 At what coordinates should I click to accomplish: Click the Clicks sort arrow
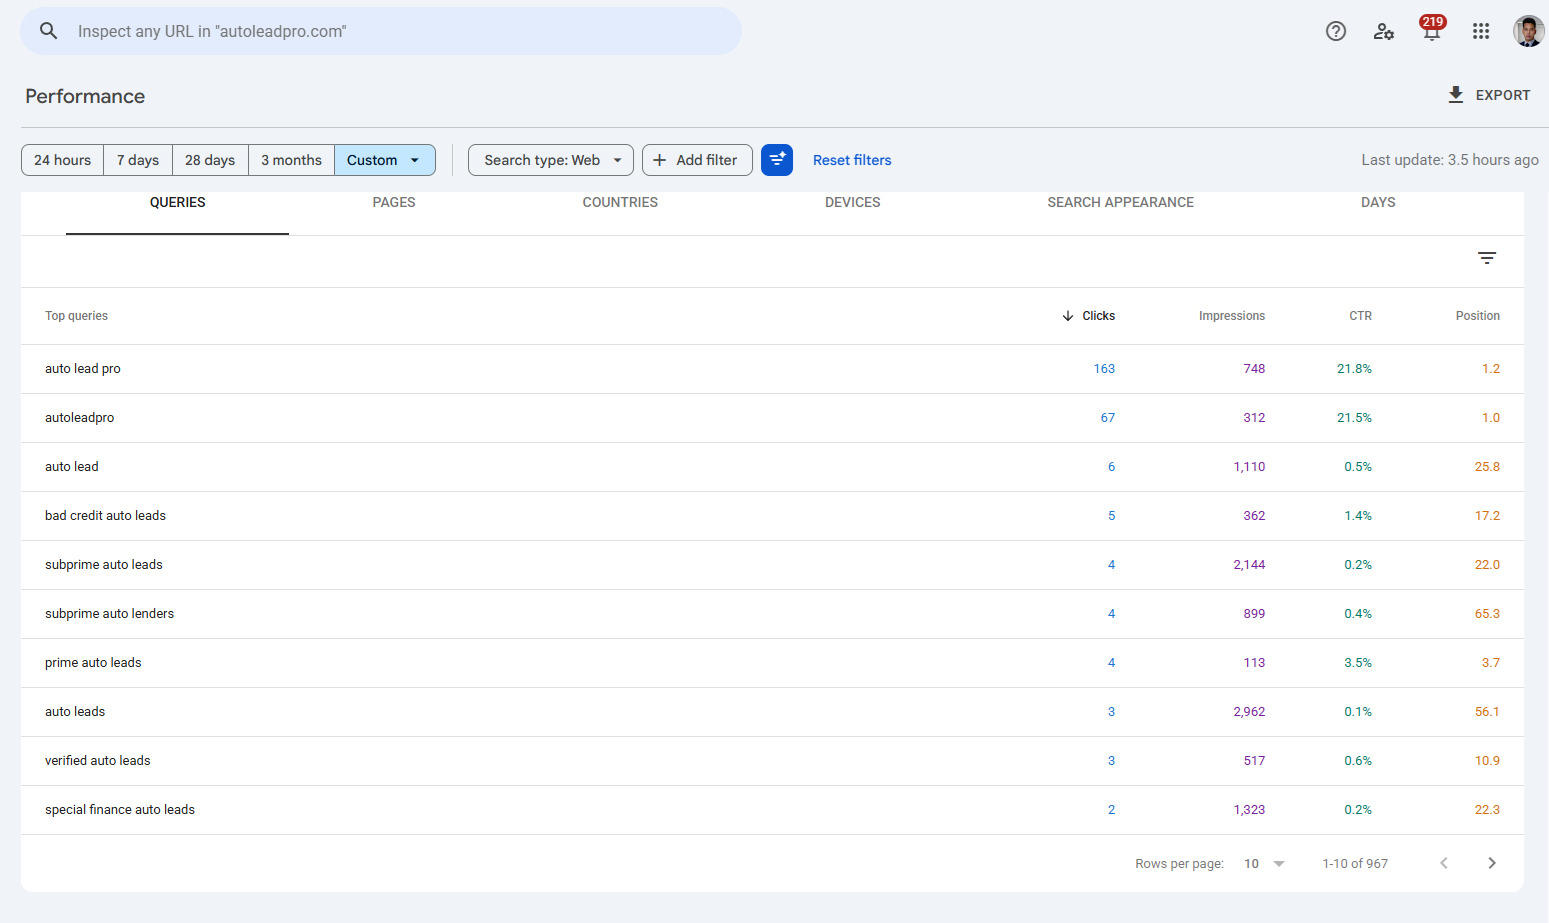[1068, 316]
